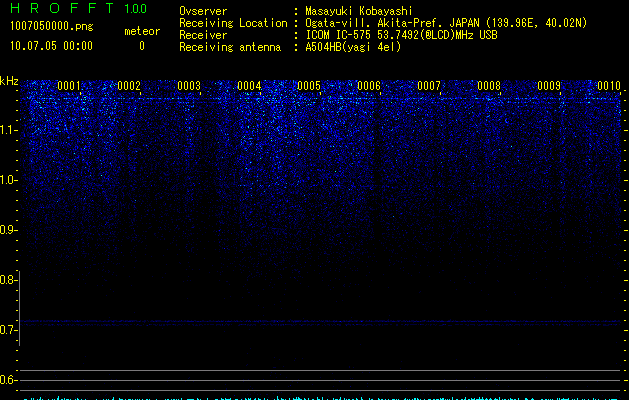Click observer name Masayuki Kobayashi
Viewport: 629px width, 400px height.
[359, 11]
